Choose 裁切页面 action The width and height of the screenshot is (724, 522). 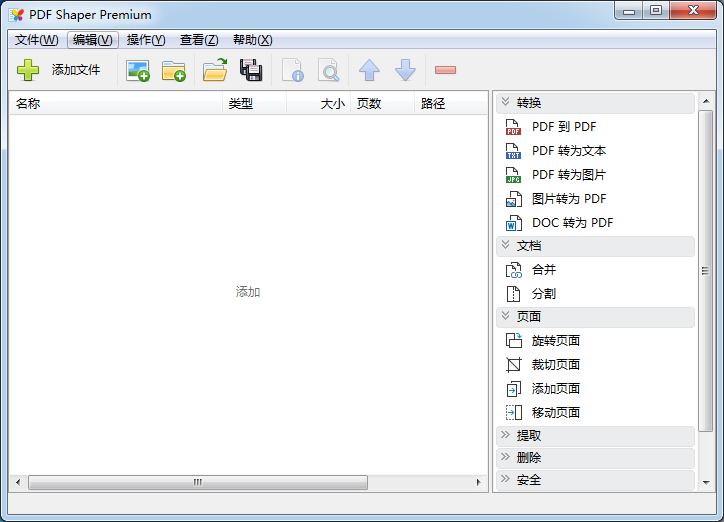556,365
